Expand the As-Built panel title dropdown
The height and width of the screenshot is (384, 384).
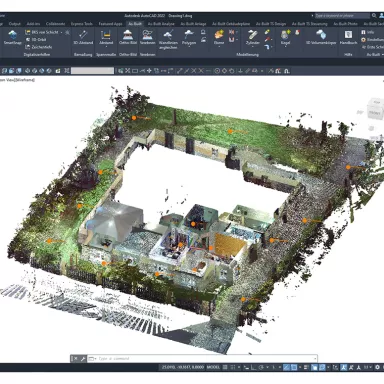382,54
